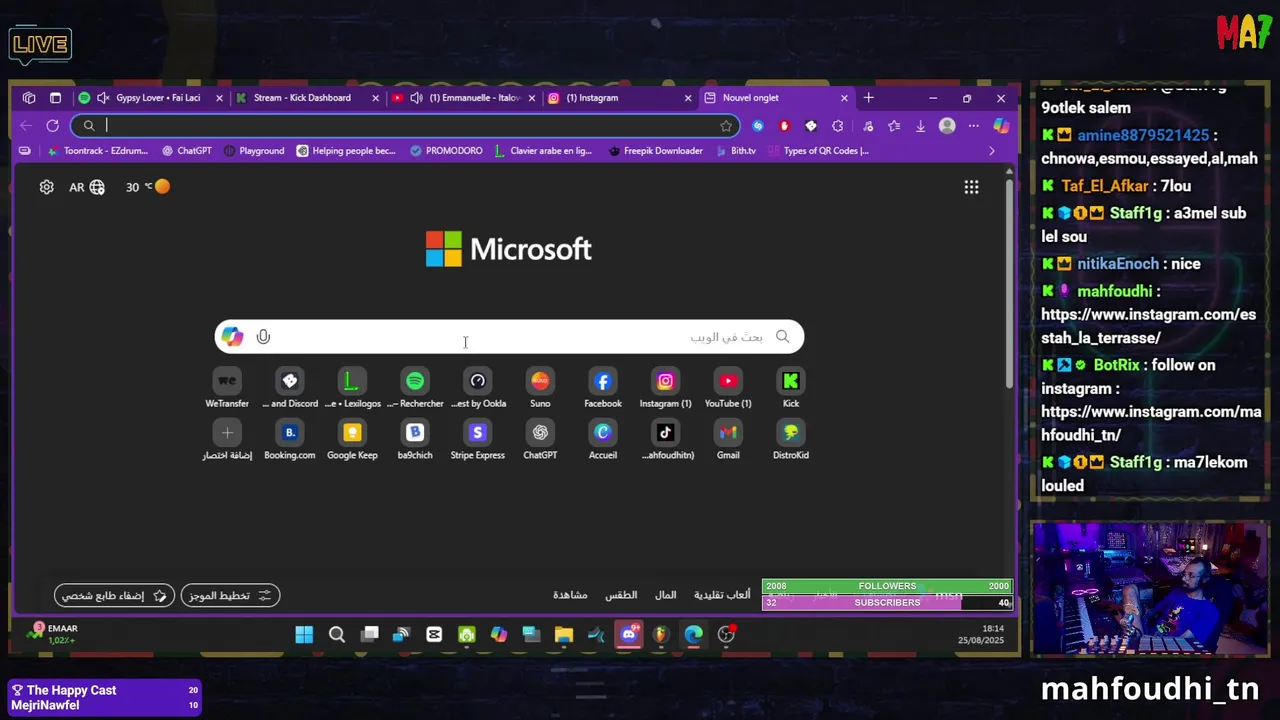1280x720 pixels.
Task: Close the Instagram tab
Action: coord(687,98)
